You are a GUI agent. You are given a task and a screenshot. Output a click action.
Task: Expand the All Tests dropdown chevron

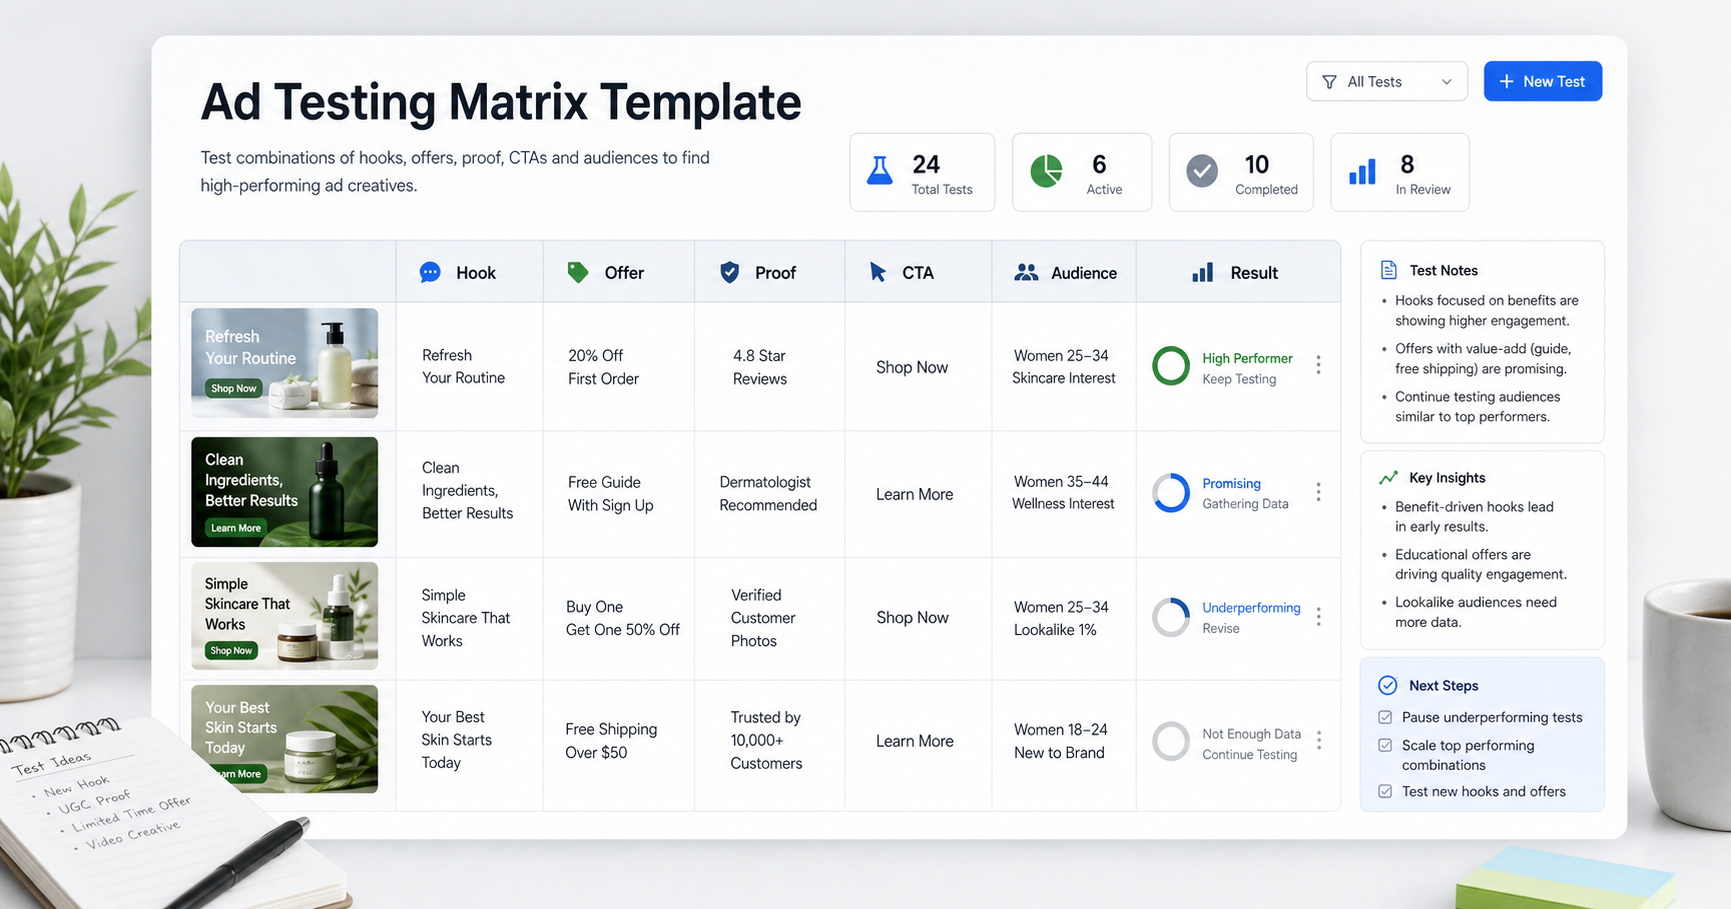(x=1446, y=82)
